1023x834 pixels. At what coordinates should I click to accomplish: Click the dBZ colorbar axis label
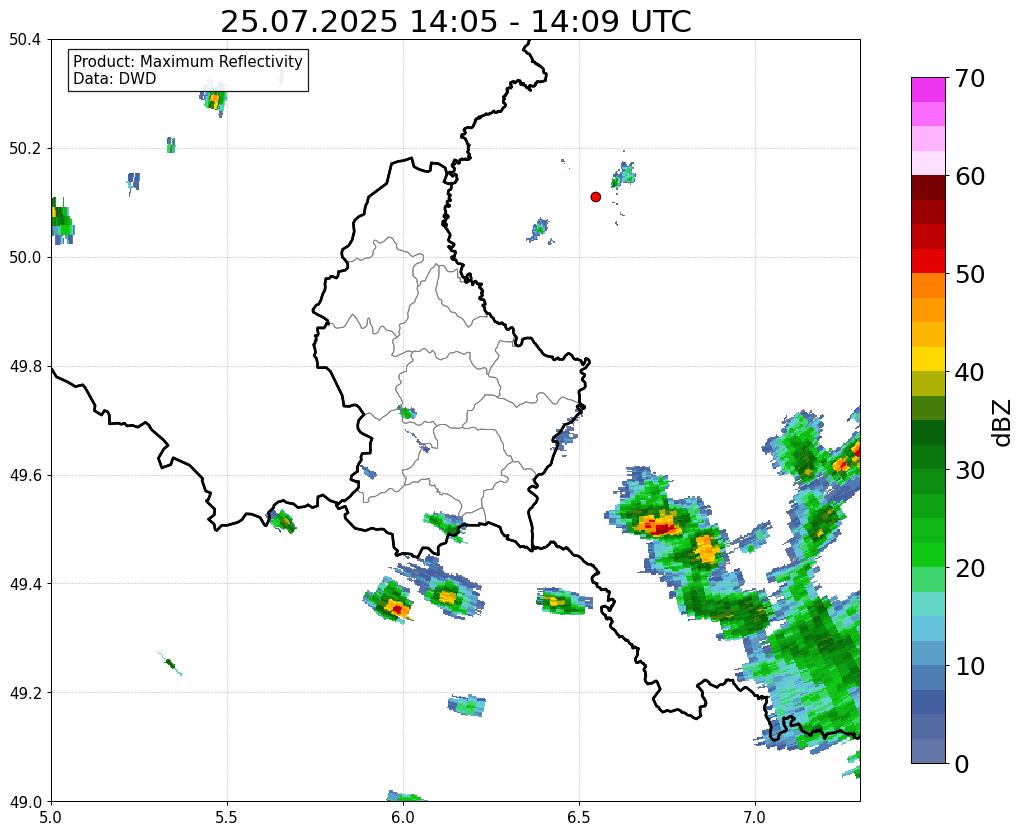tap(1003, 422)
